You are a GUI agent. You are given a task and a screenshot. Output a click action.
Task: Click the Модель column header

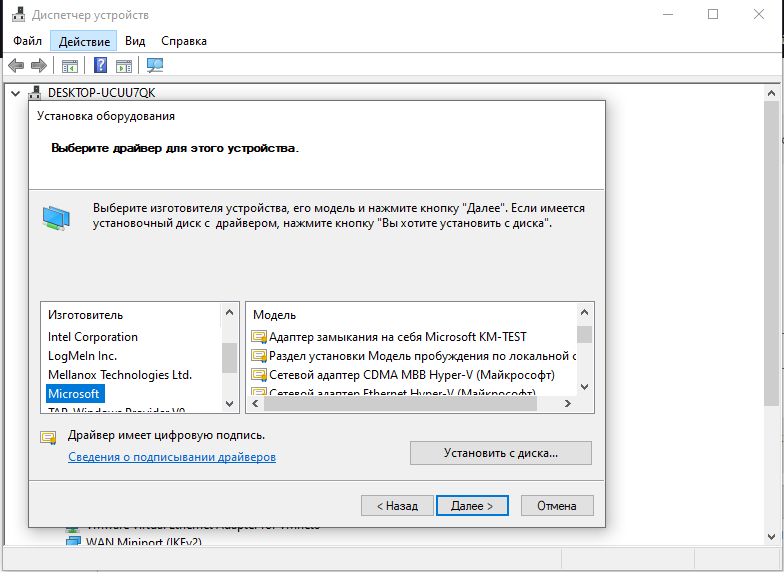274,315
